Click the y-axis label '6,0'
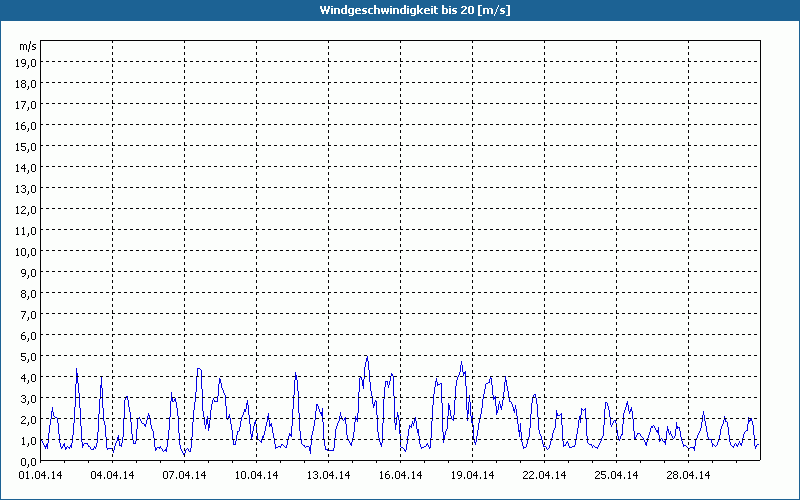800x500 pixels. pos(29,336)
